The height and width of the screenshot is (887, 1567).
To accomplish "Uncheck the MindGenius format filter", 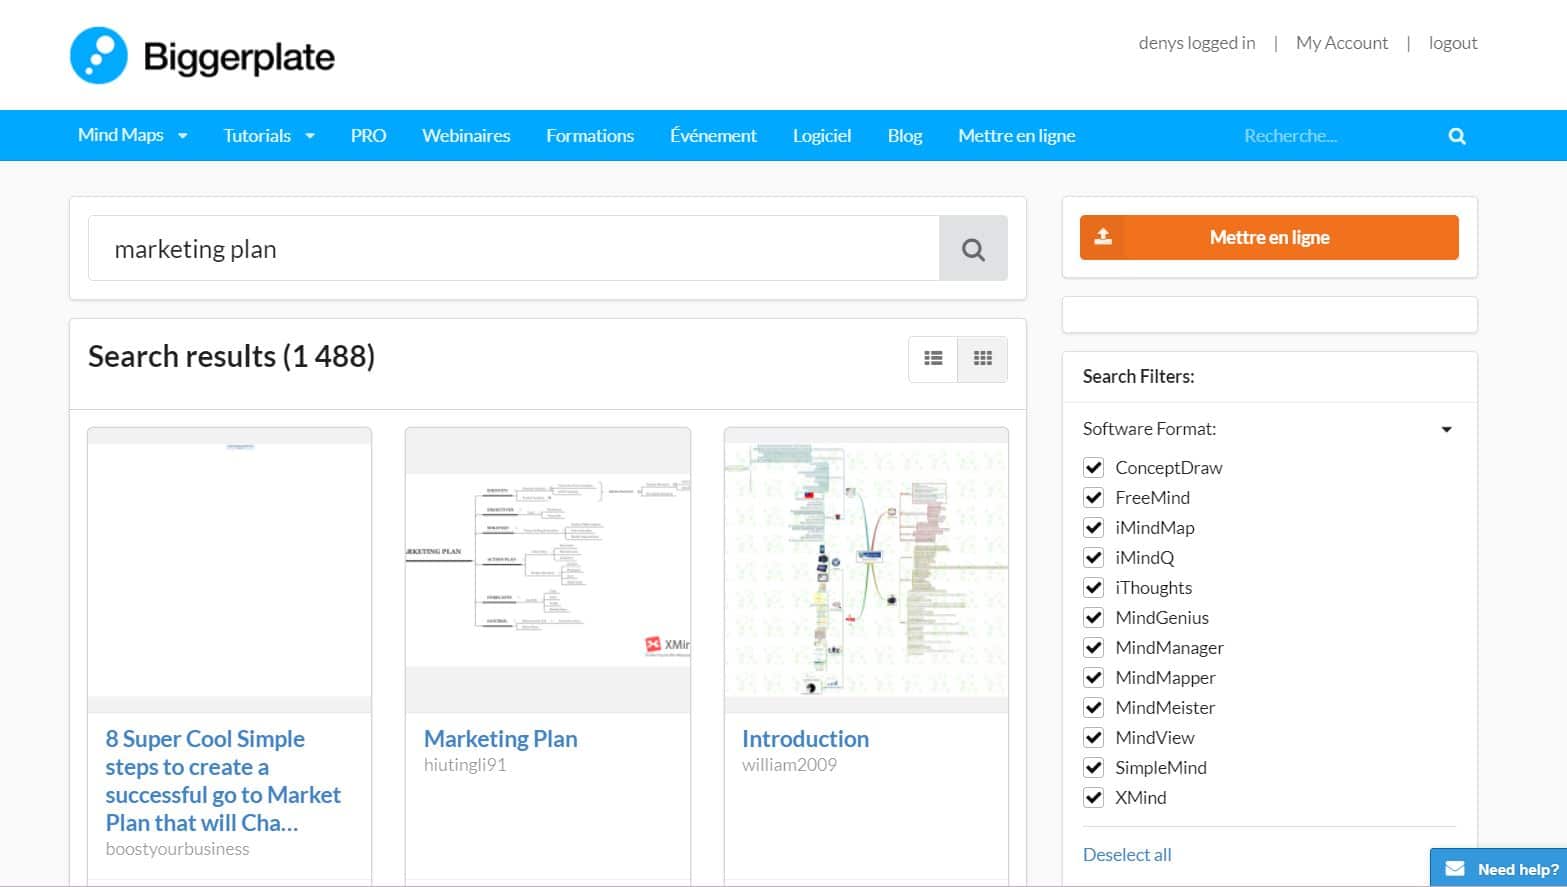I will (x=1093, y=617).
